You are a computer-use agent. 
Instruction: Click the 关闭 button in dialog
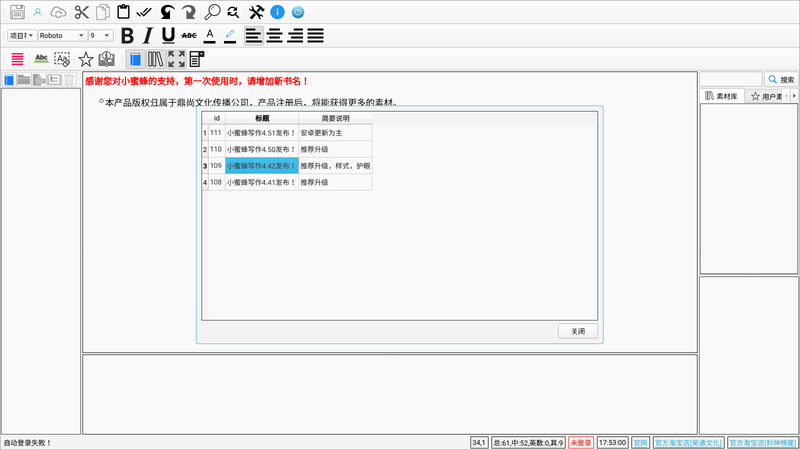click(x=578, y=331)
